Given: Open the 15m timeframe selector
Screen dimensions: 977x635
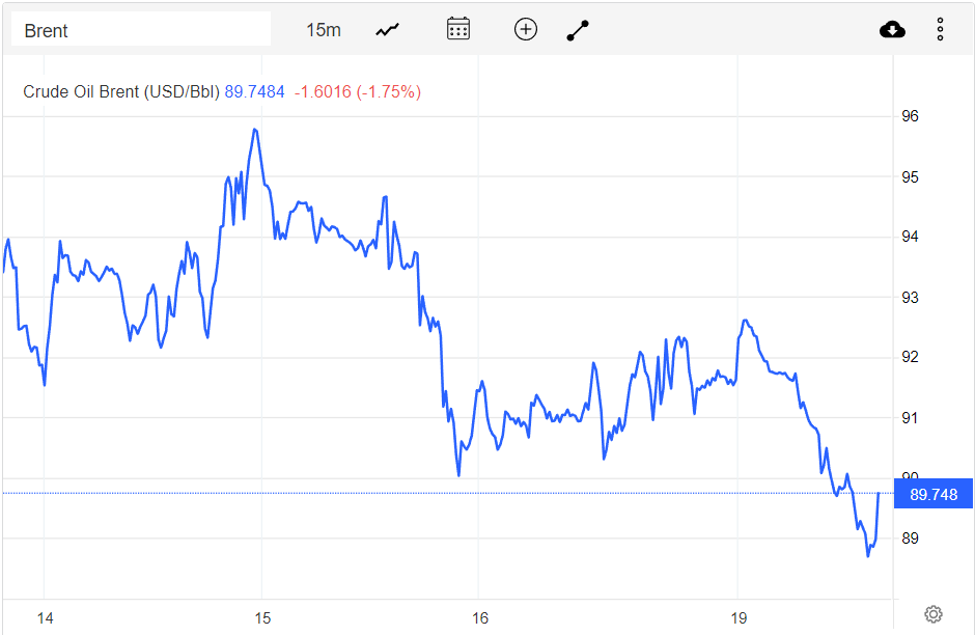Looking at the screenshot, I should pos(323,30).
